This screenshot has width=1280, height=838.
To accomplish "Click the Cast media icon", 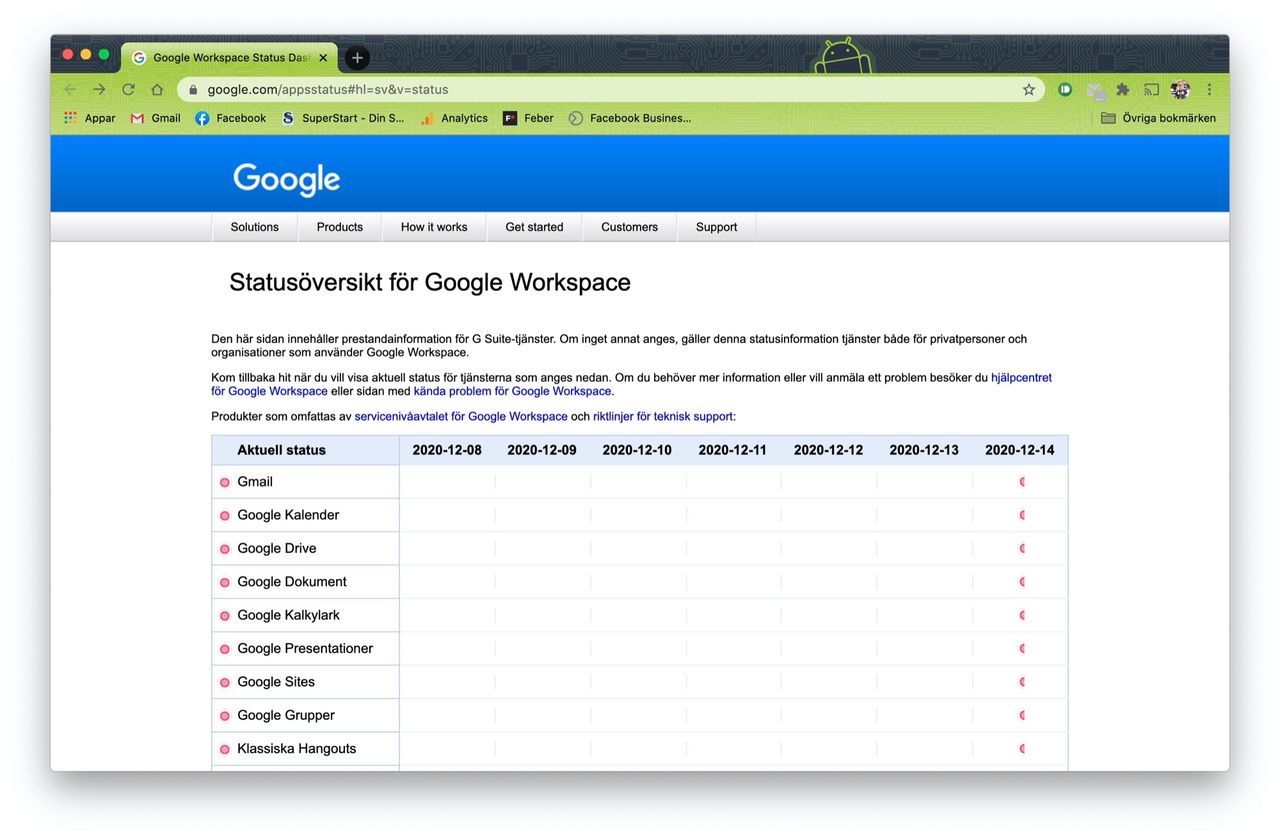I will [1151, 89].
